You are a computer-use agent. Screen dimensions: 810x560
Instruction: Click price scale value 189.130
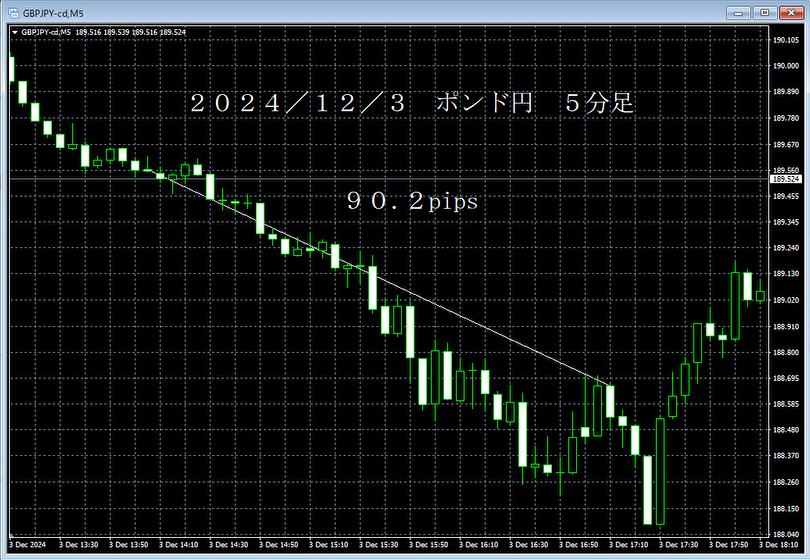tap(786, 273)
